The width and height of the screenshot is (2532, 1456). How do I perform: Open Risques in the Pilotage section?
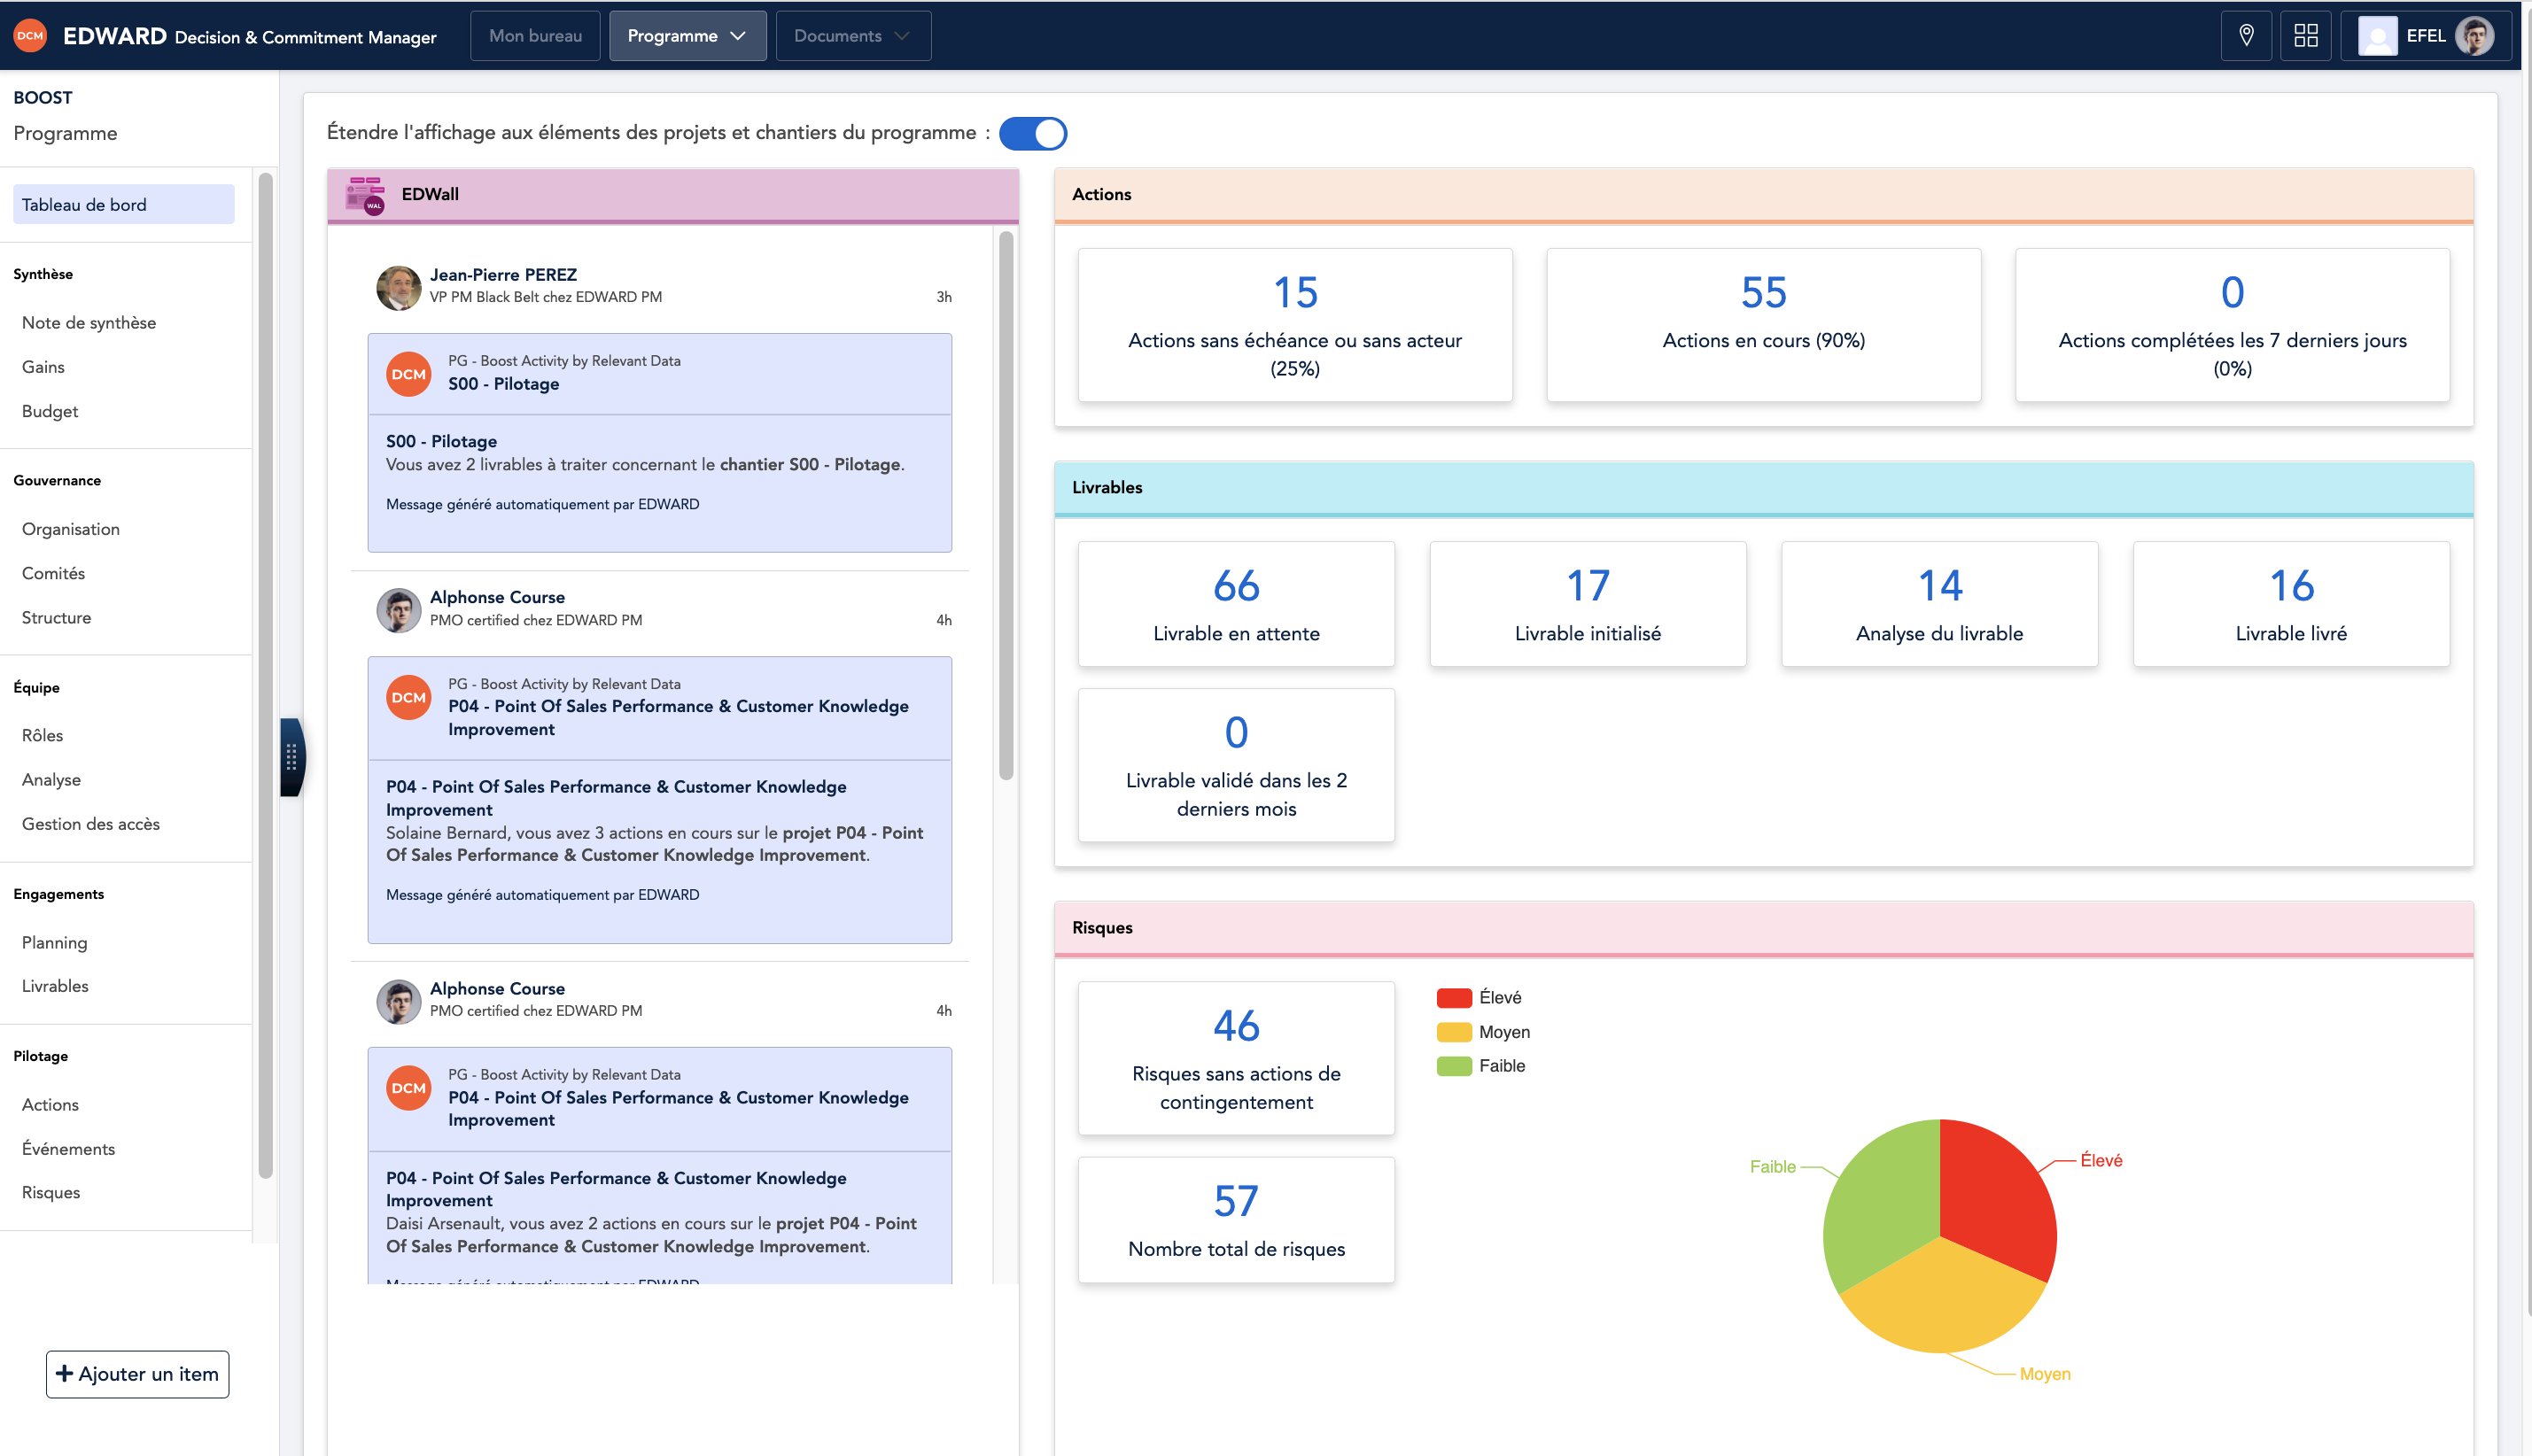pyautogui.click(x=50, y=1192)
